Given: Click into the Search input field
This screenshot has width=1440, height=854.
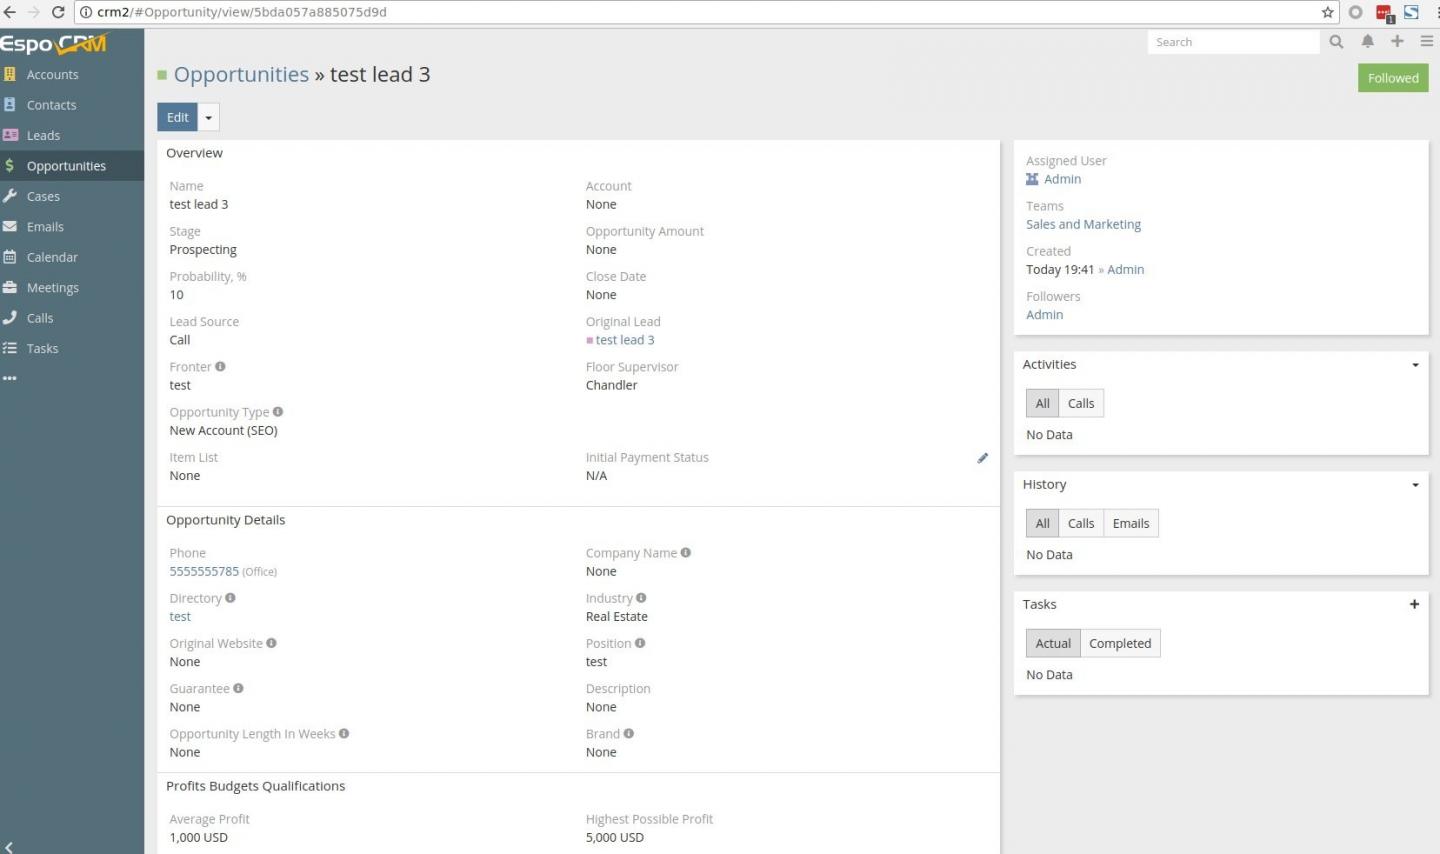Looking at the screenshot, I should (1232, 42).
